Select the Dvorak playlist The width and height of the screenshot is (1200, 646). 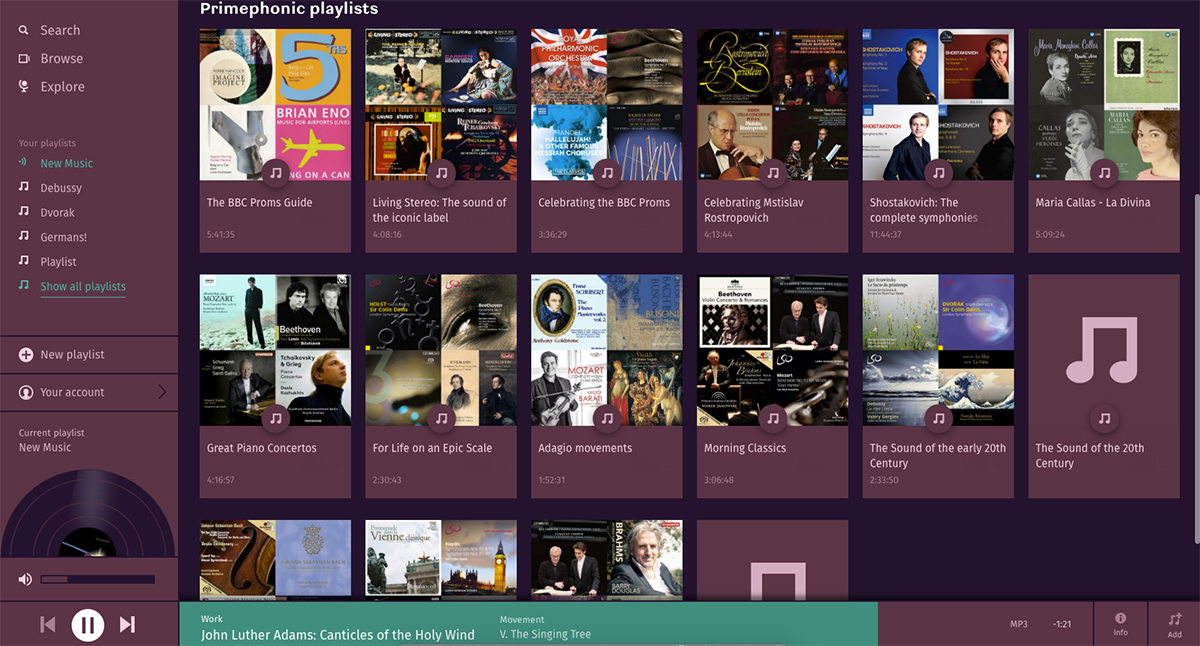(x=57, y=213)
